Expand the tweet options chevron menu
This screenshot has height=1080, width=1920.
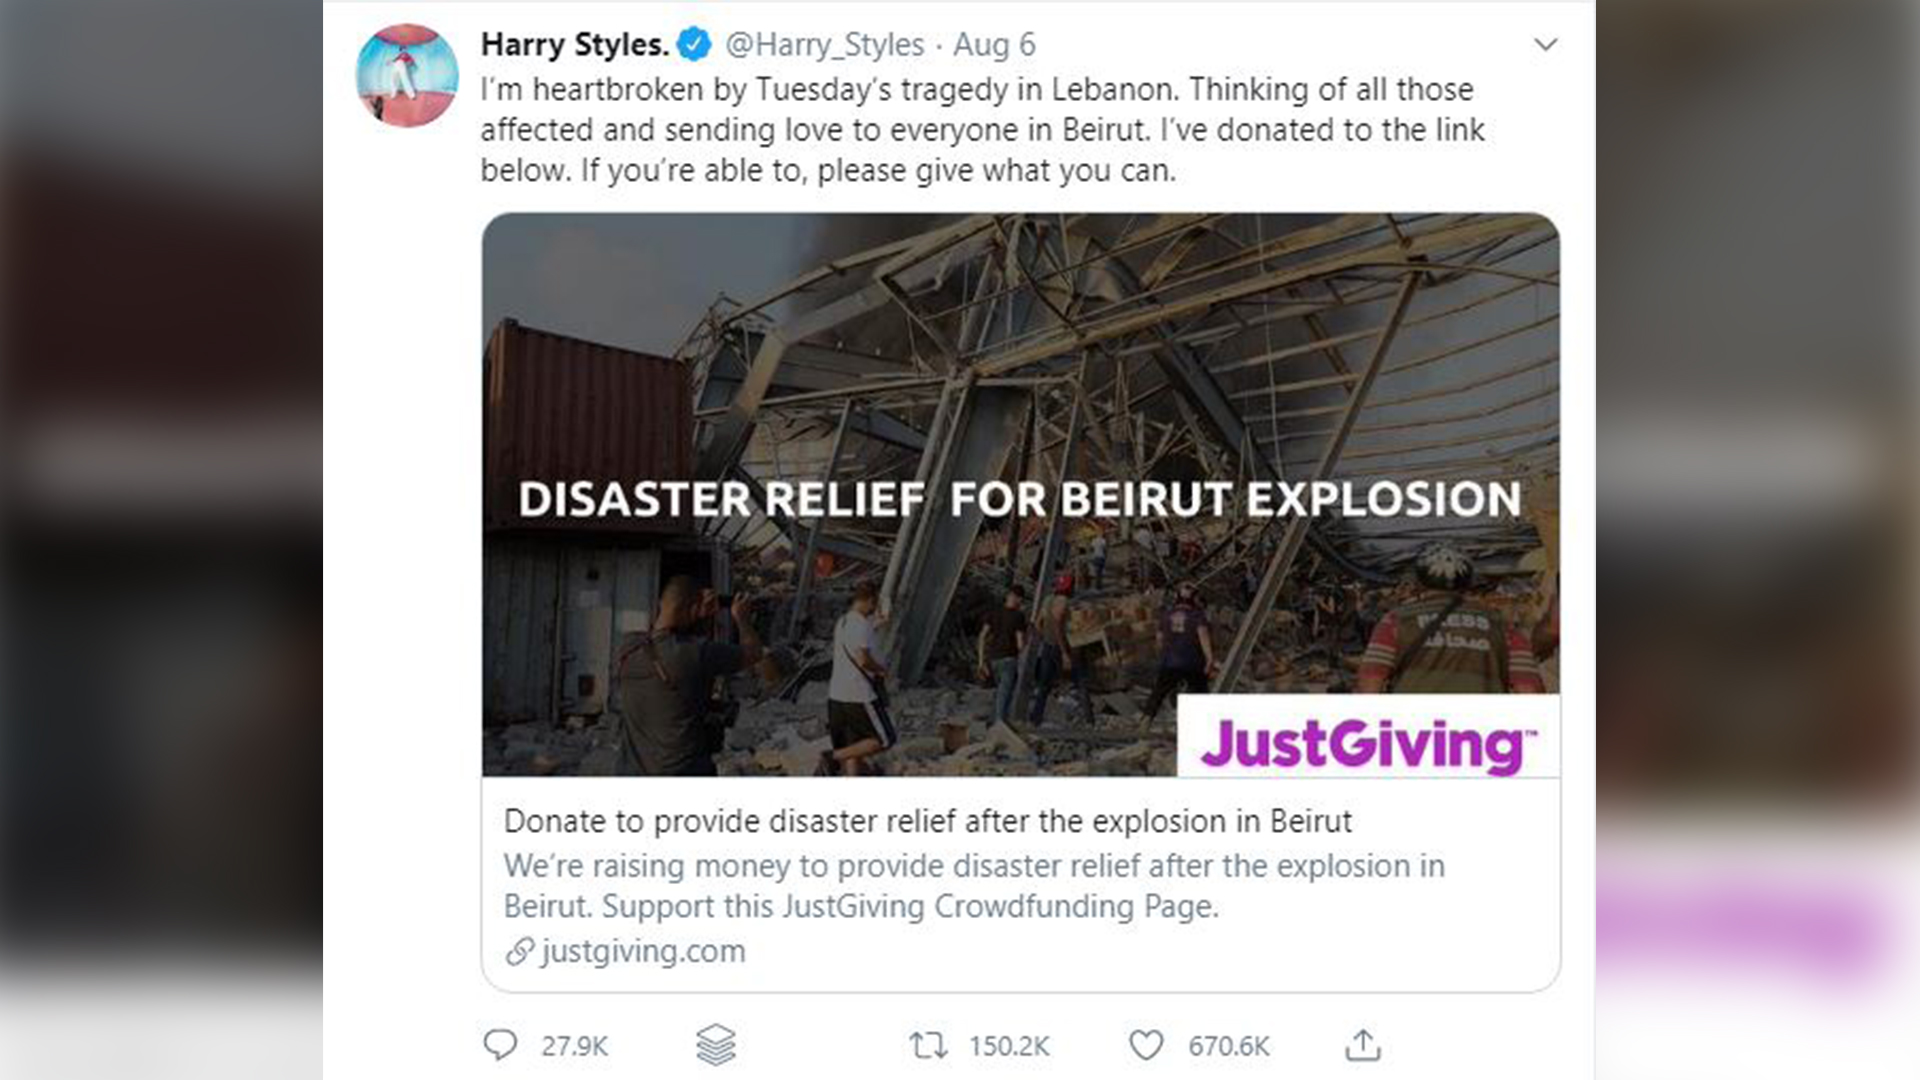coord(1546,45)
